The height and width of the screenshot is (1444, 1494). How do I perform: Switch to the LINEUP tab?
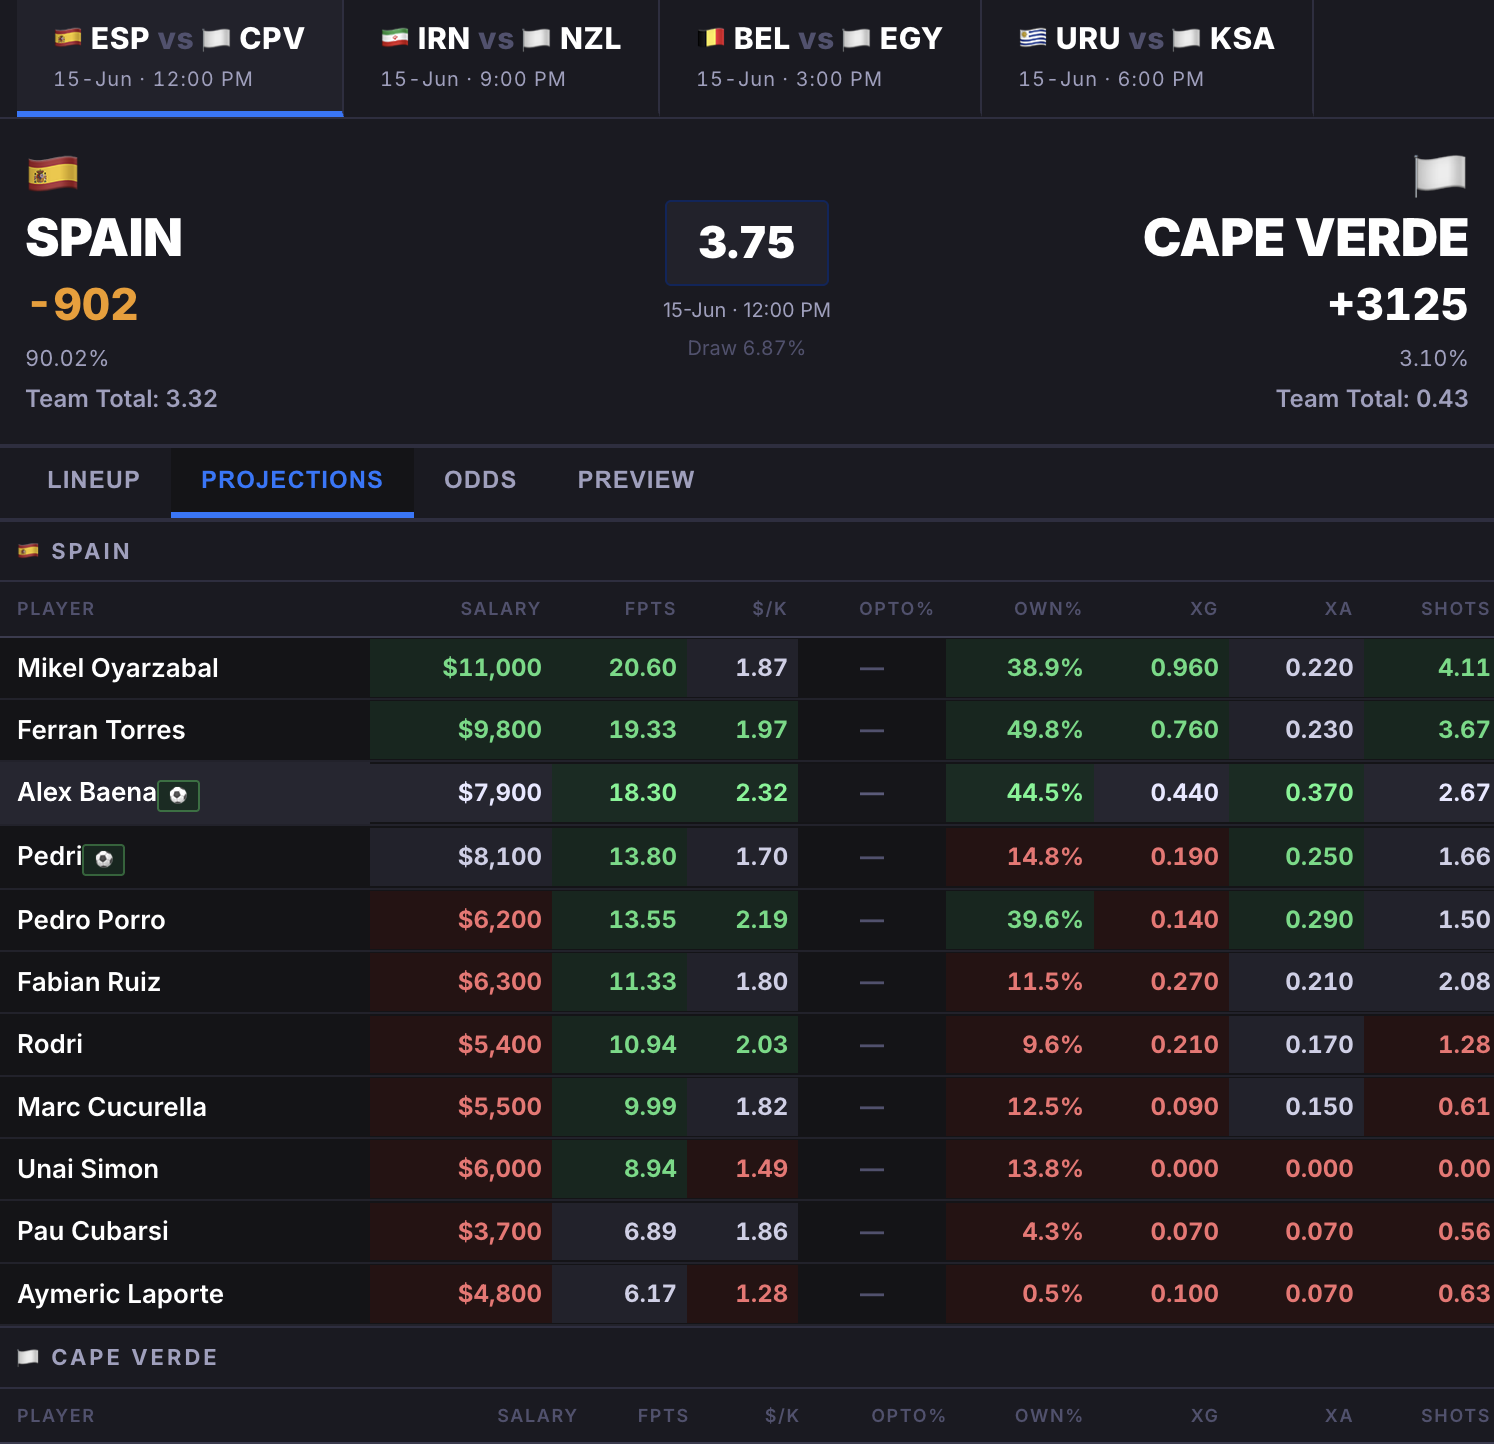94,480
